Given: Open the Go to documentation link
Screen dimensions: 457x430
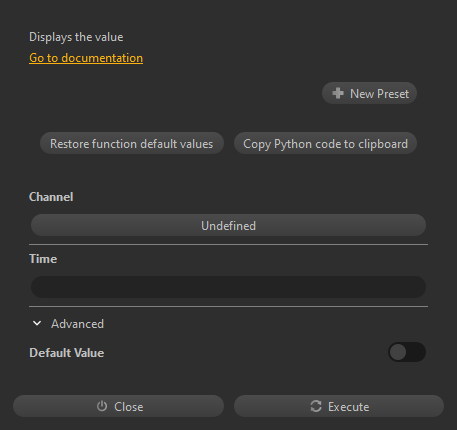Looking at the screenshot, I should [86, 58].
